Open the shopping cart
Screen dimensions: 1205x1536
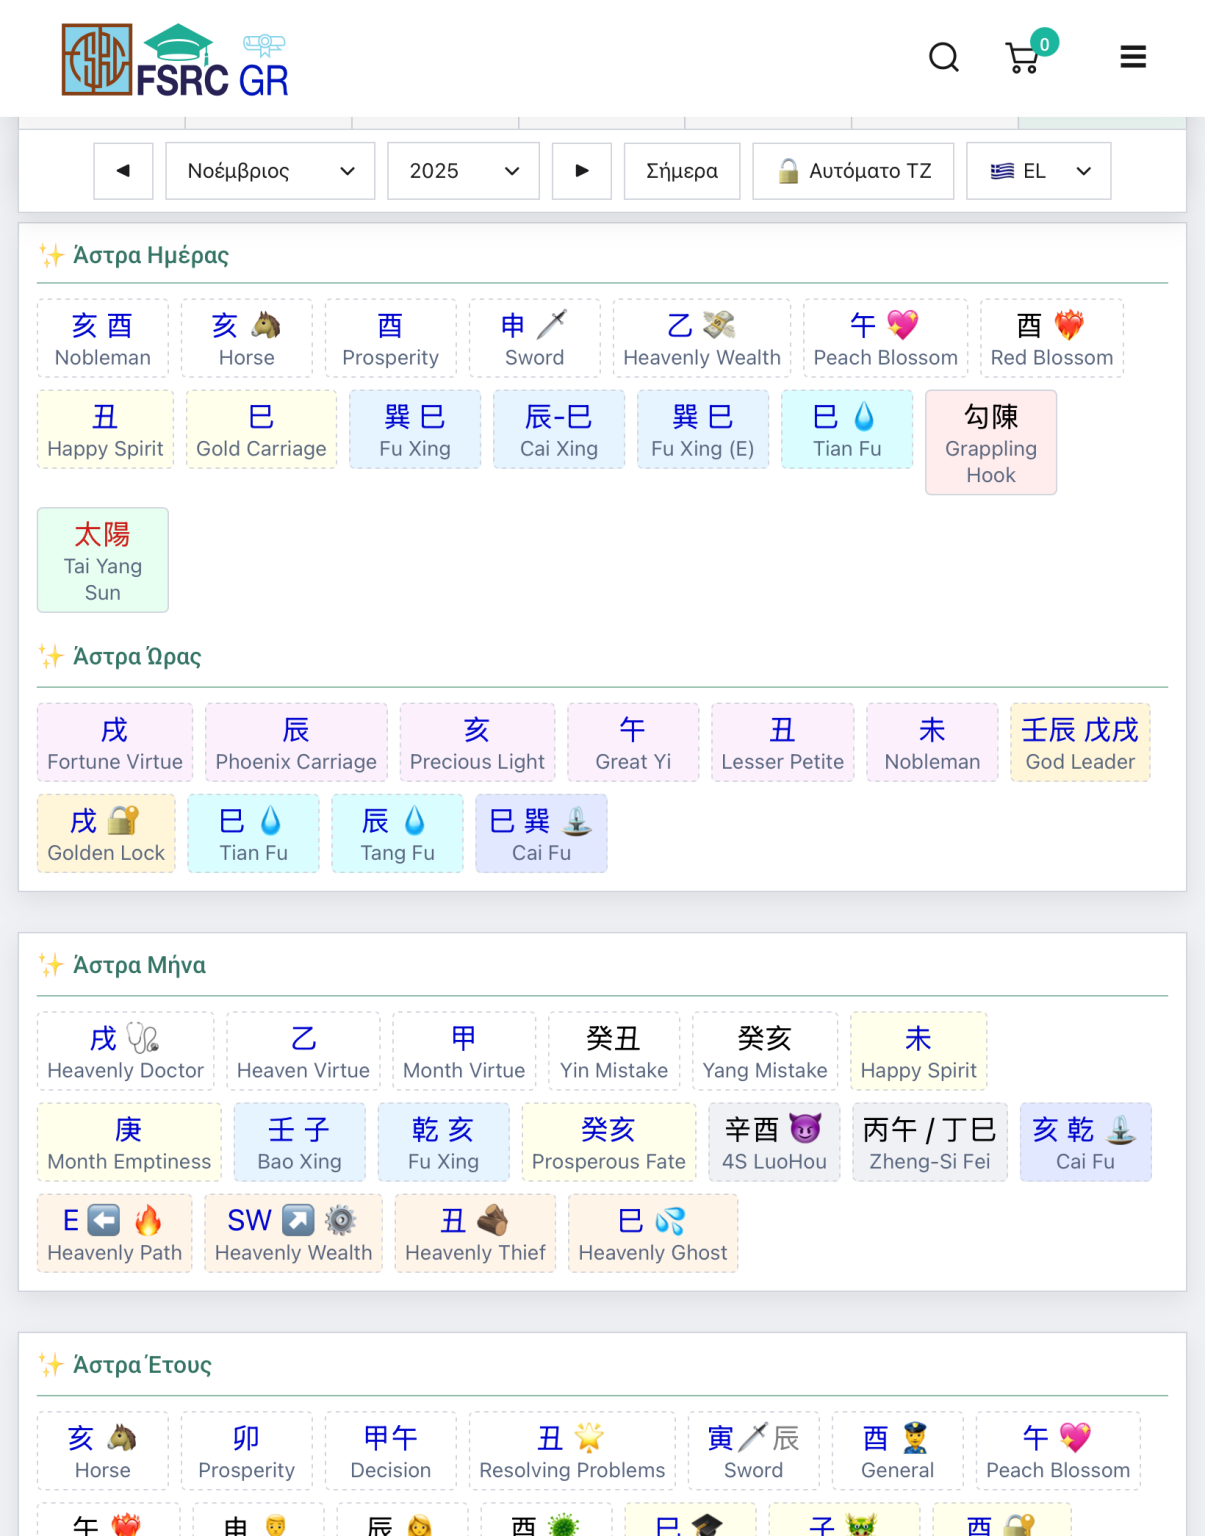pyautogui.click(x=1023, y=58)
